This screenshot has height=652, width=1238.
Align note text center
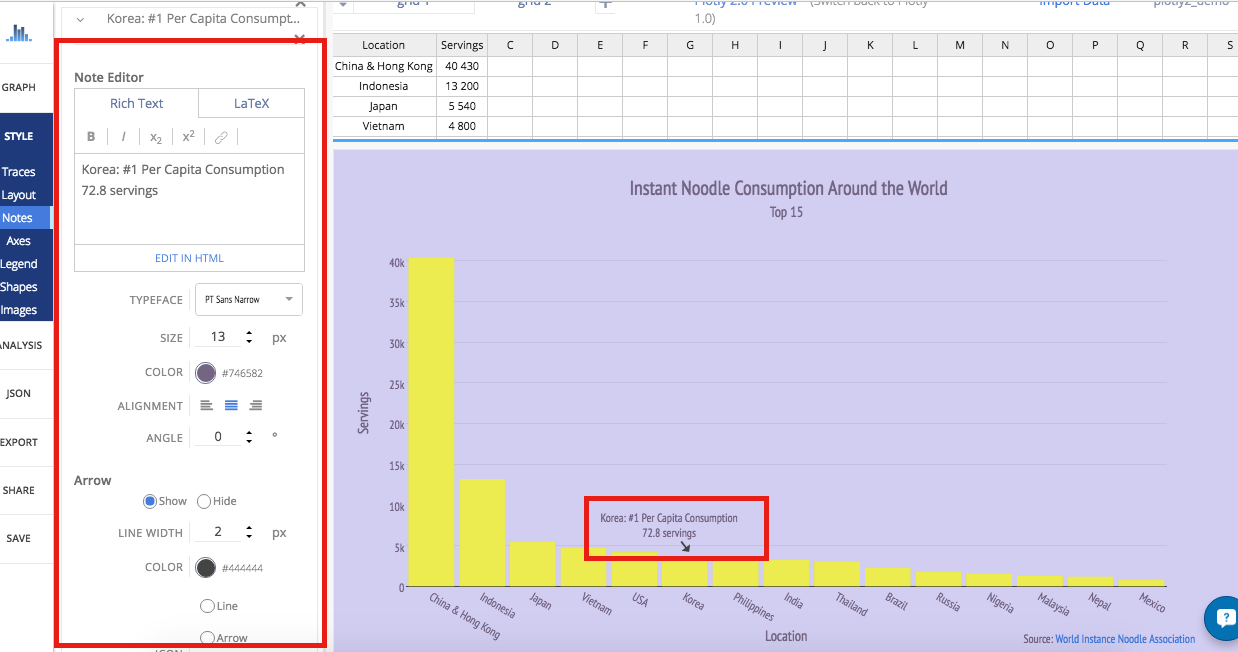[x=231, y=405]
